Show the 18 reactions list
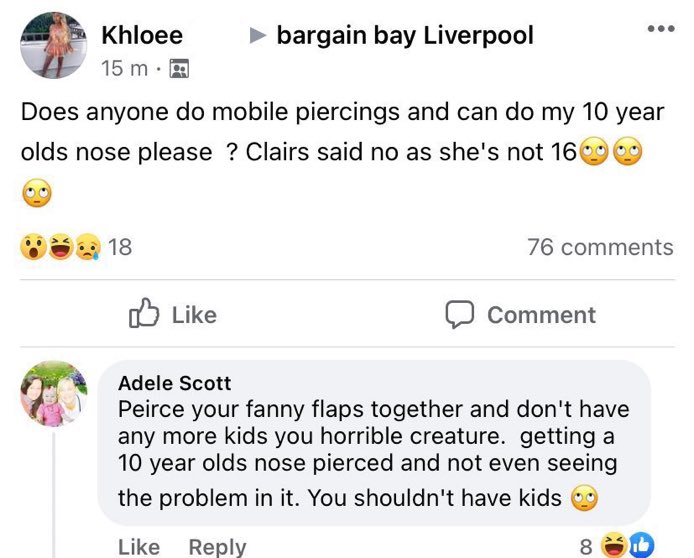Viewport: 694px width, 558px height. pyautogui.click(x=120, y=247)
